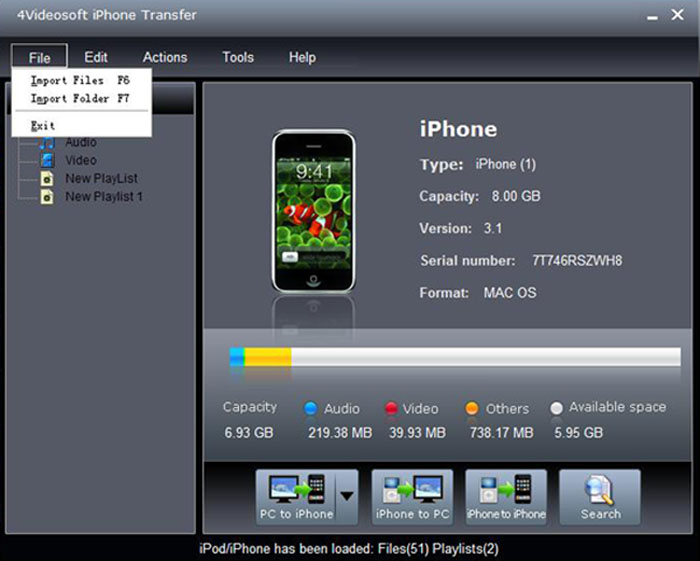
Task: Click serial number 7T746RSZWH8
Action: tap(577, 260)
